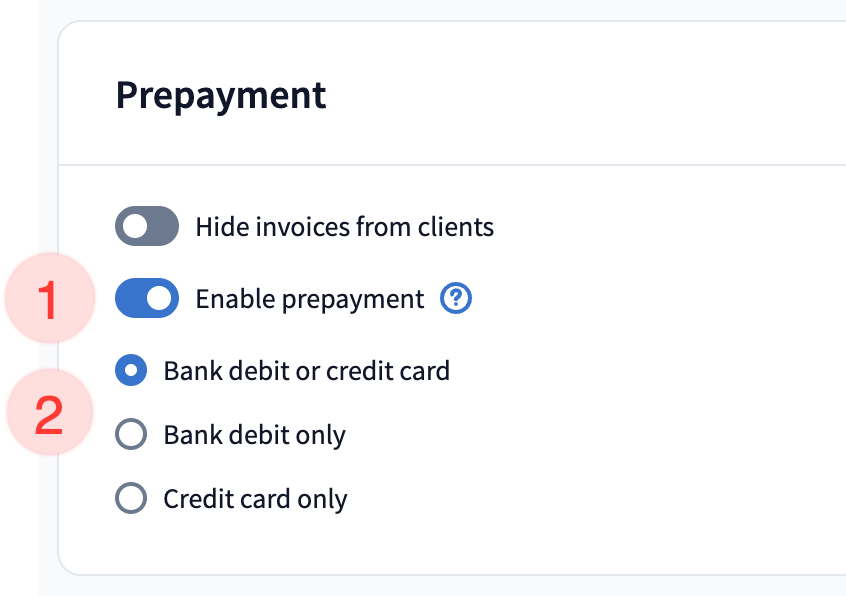Viewport: 846px width, 596px height.
Task: Click the "Hide invoices from clients" label text
Action: 344,227
